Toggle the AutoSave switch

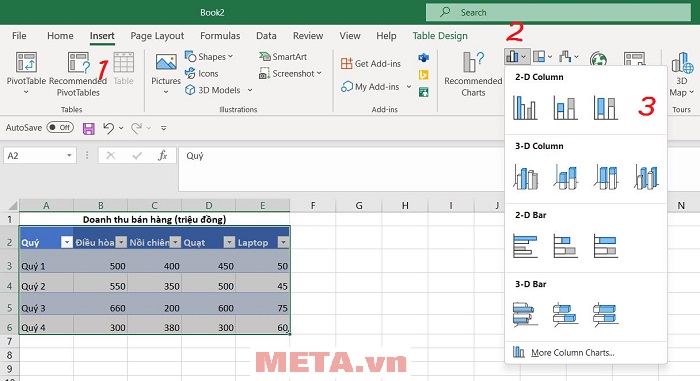(x=60, y=128)
